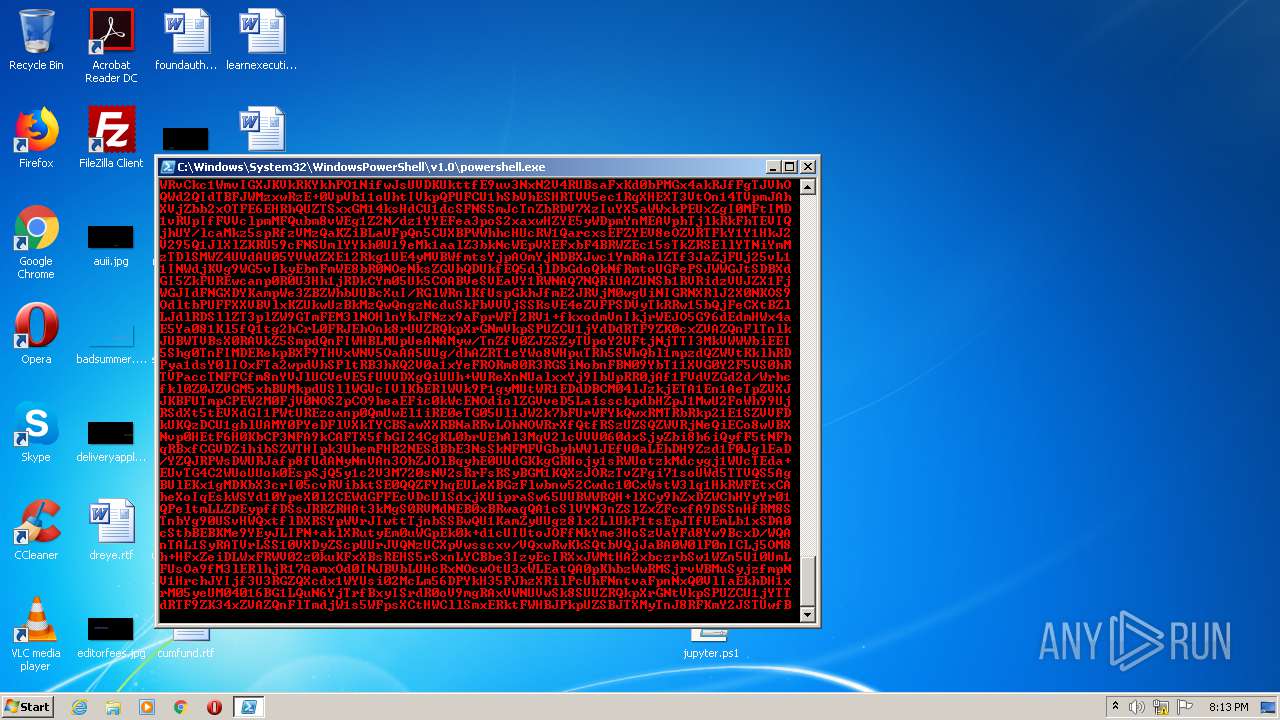Open the volume control tray icon

pos(1137,707)
